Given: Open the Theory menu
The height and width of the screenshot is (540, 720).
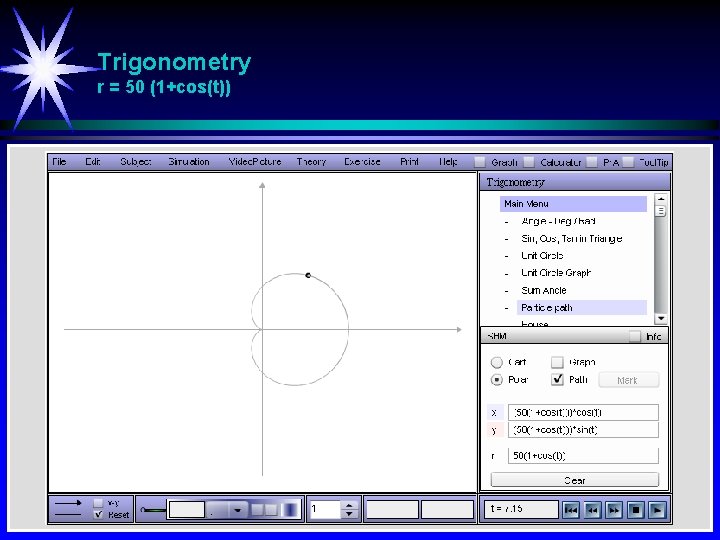Looking at the screenshot, I should coord(311,162).
